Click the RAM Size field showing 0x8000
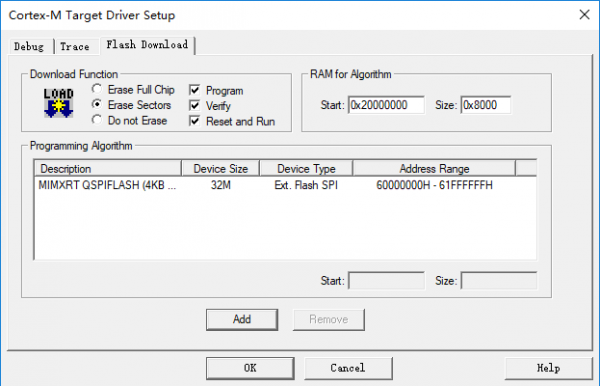600x386 pixels. [486, 105]
